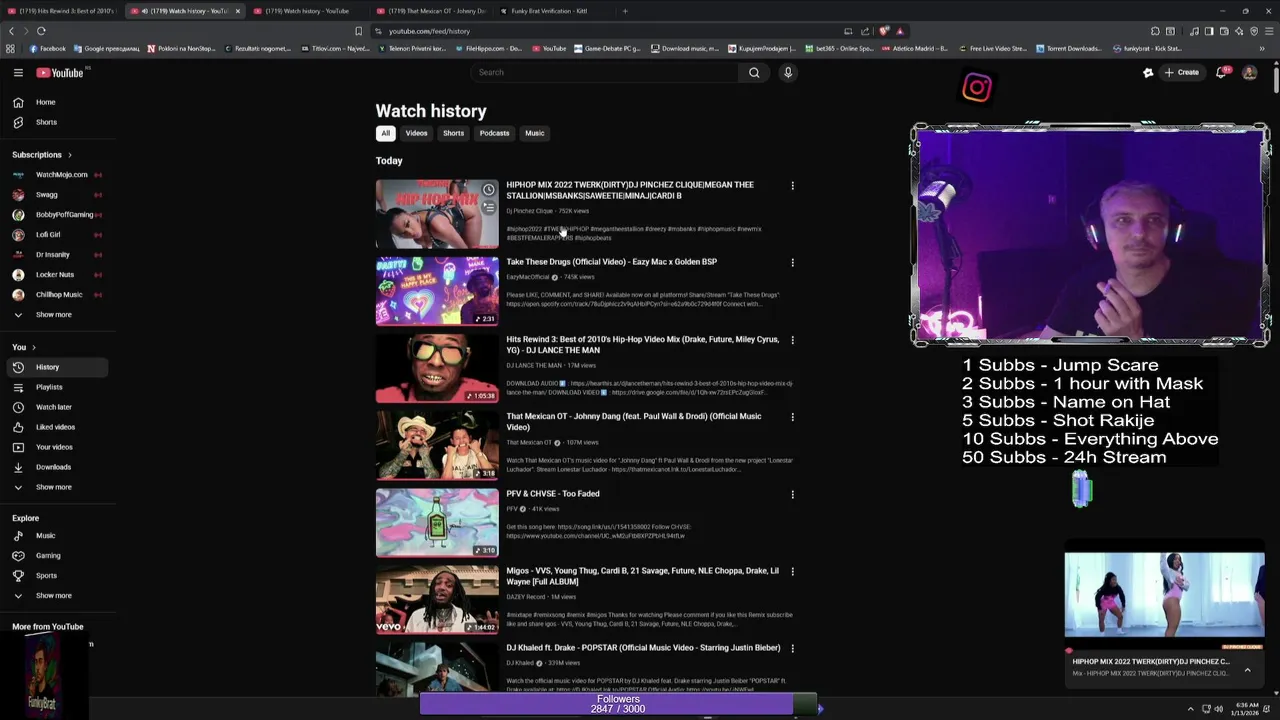
Task: Open Dr Insanity subscription
Action: [x=55, y=255]
